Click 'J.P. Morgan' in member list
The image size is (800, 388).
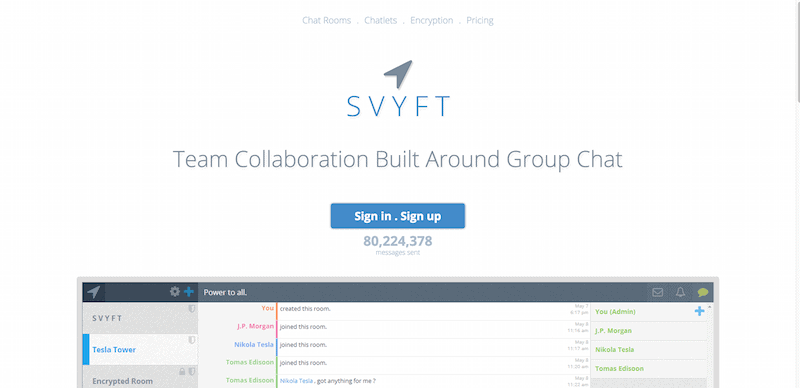click(x=613, y=330)
